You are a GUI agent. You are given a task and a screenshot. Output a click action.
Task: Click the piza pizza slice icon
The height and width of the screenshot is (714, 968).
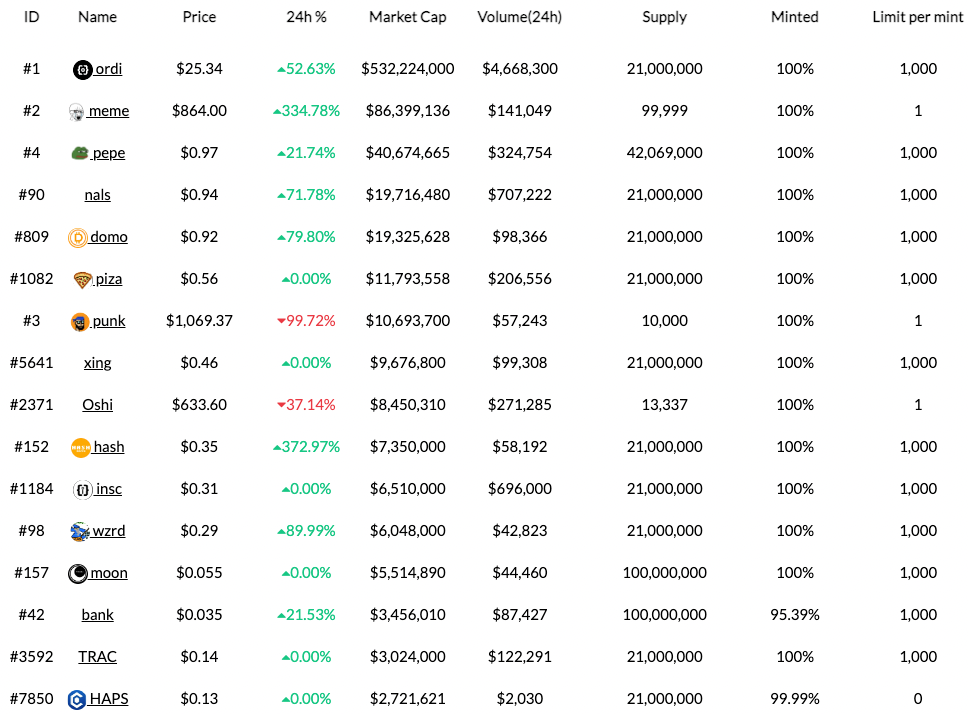click(x=82, y=279)
